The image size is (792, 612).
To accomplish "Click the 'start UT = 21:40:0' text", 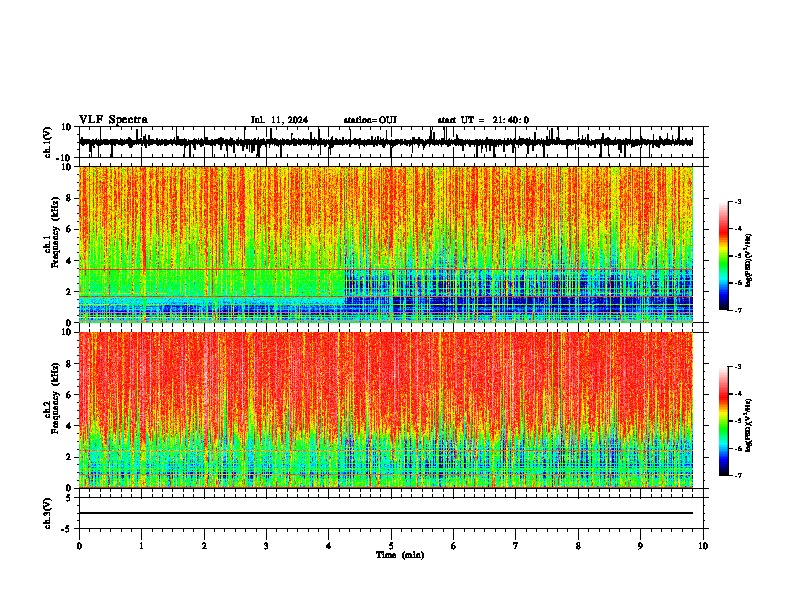I will pos(483,120).
